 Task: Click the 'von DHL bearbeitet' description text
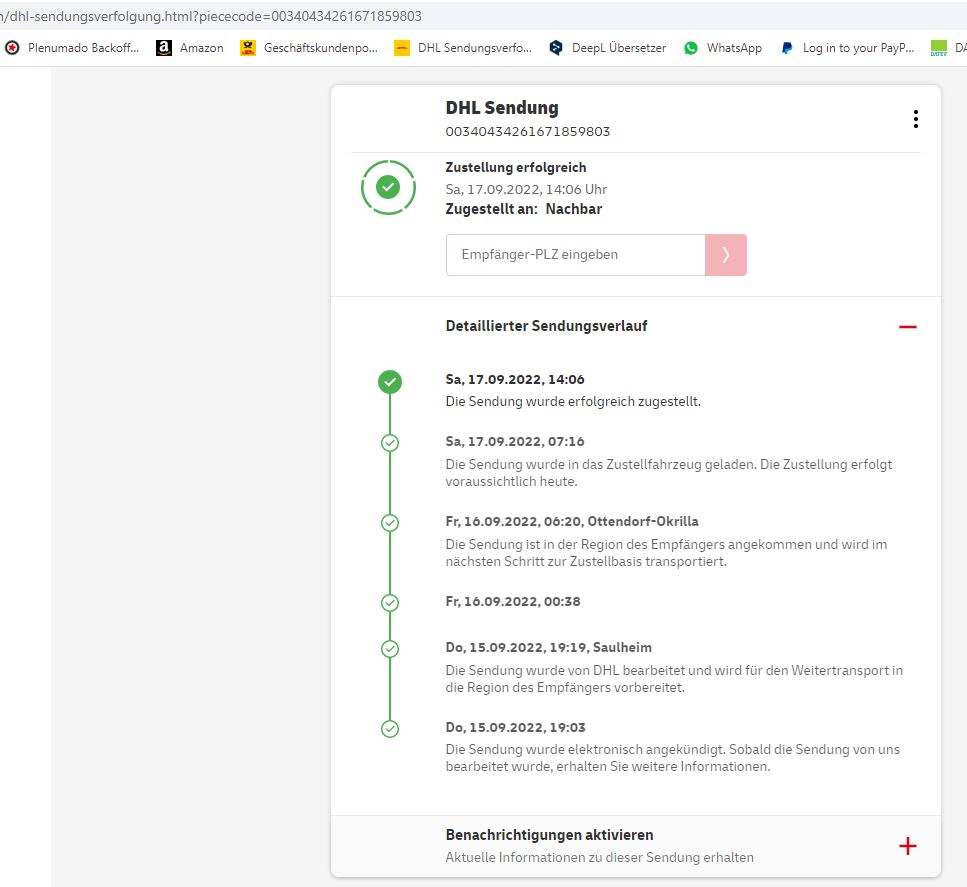(674, 679)
